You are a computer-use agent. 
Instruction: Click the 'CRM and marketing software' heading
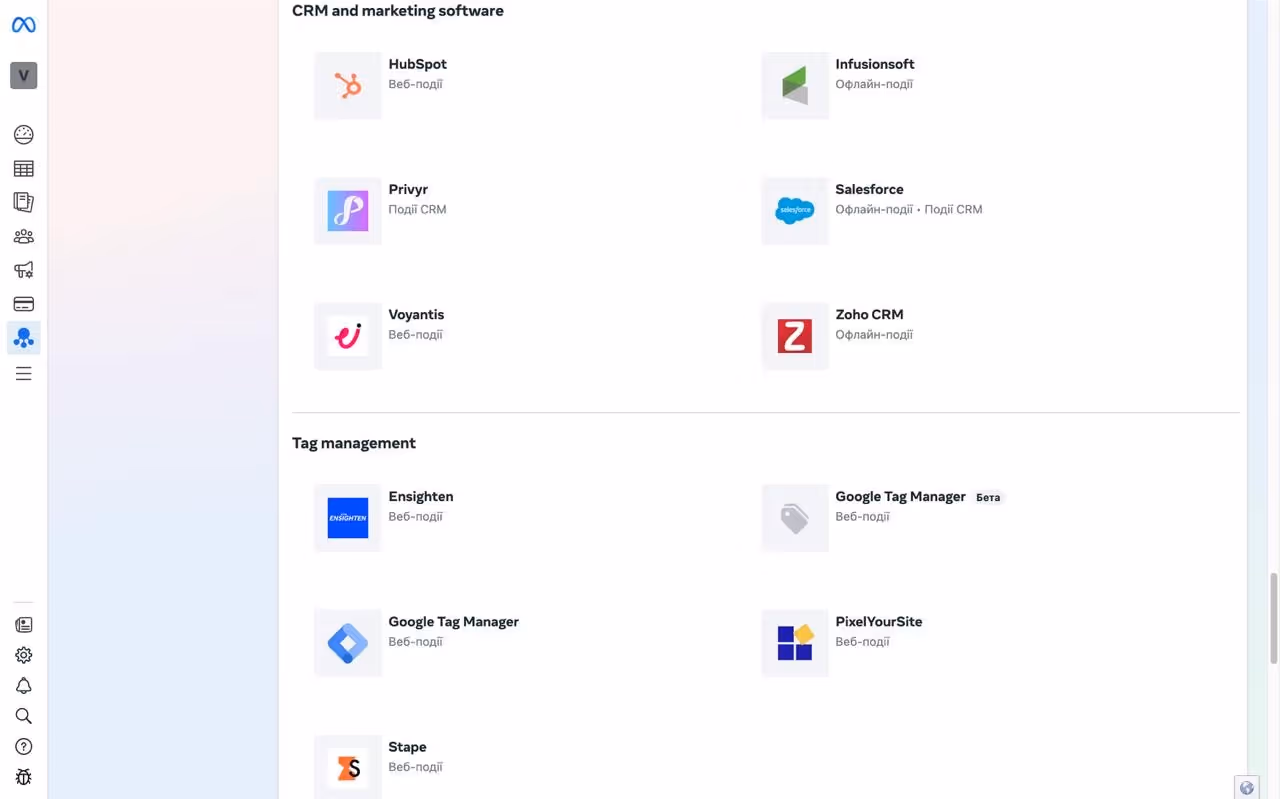398,11
